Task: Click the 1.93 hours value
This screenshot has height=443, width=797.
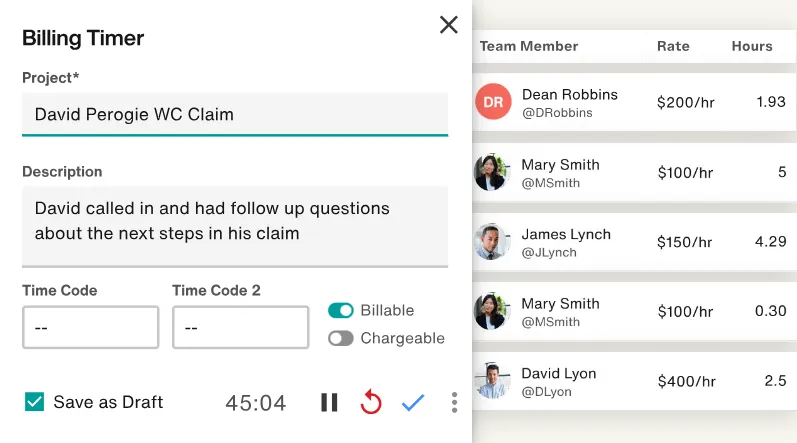Action: coord(771,102)
